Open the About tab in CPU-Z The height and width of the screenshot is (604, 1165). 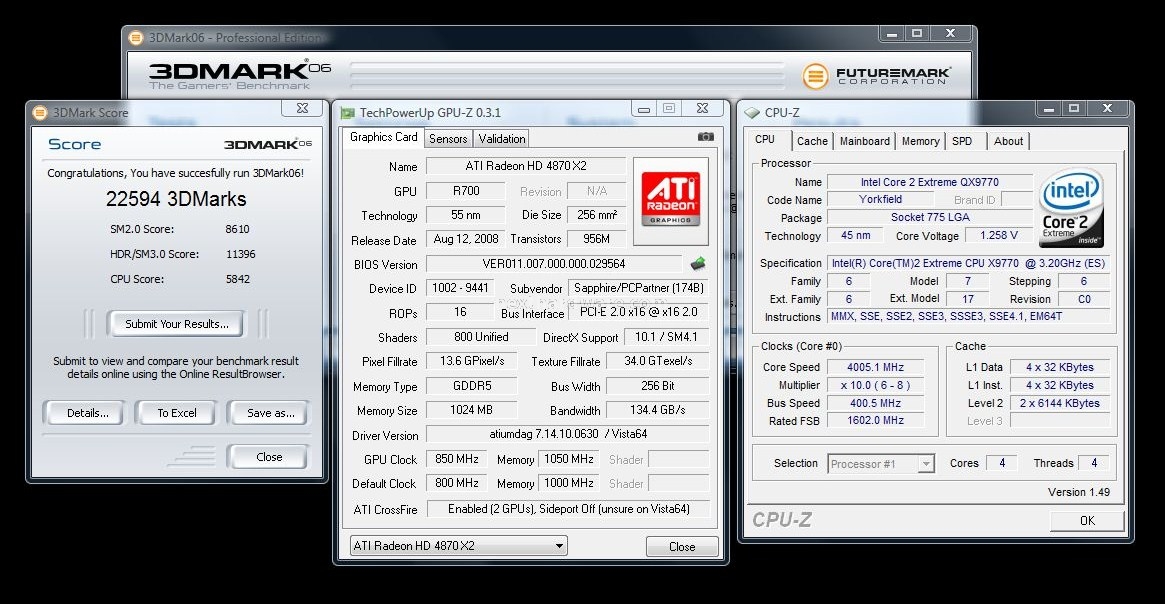tap(1008, 141)
